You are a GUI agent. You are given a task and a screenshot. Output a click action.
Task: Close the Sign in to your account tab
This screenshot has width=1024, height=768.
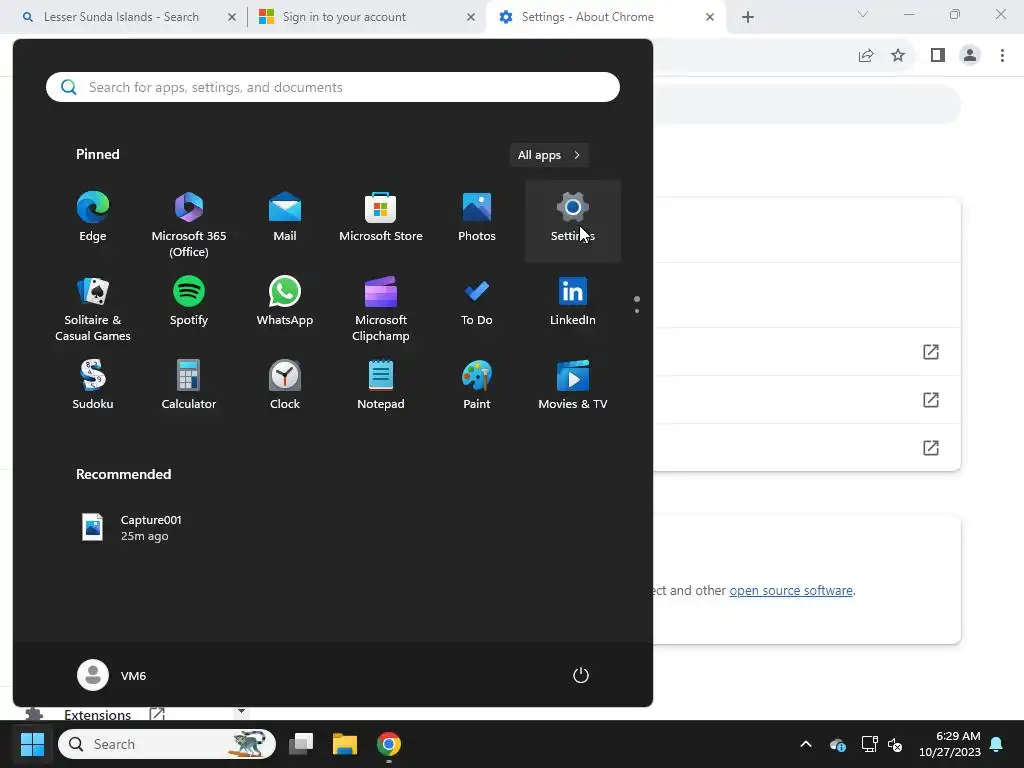471,17
